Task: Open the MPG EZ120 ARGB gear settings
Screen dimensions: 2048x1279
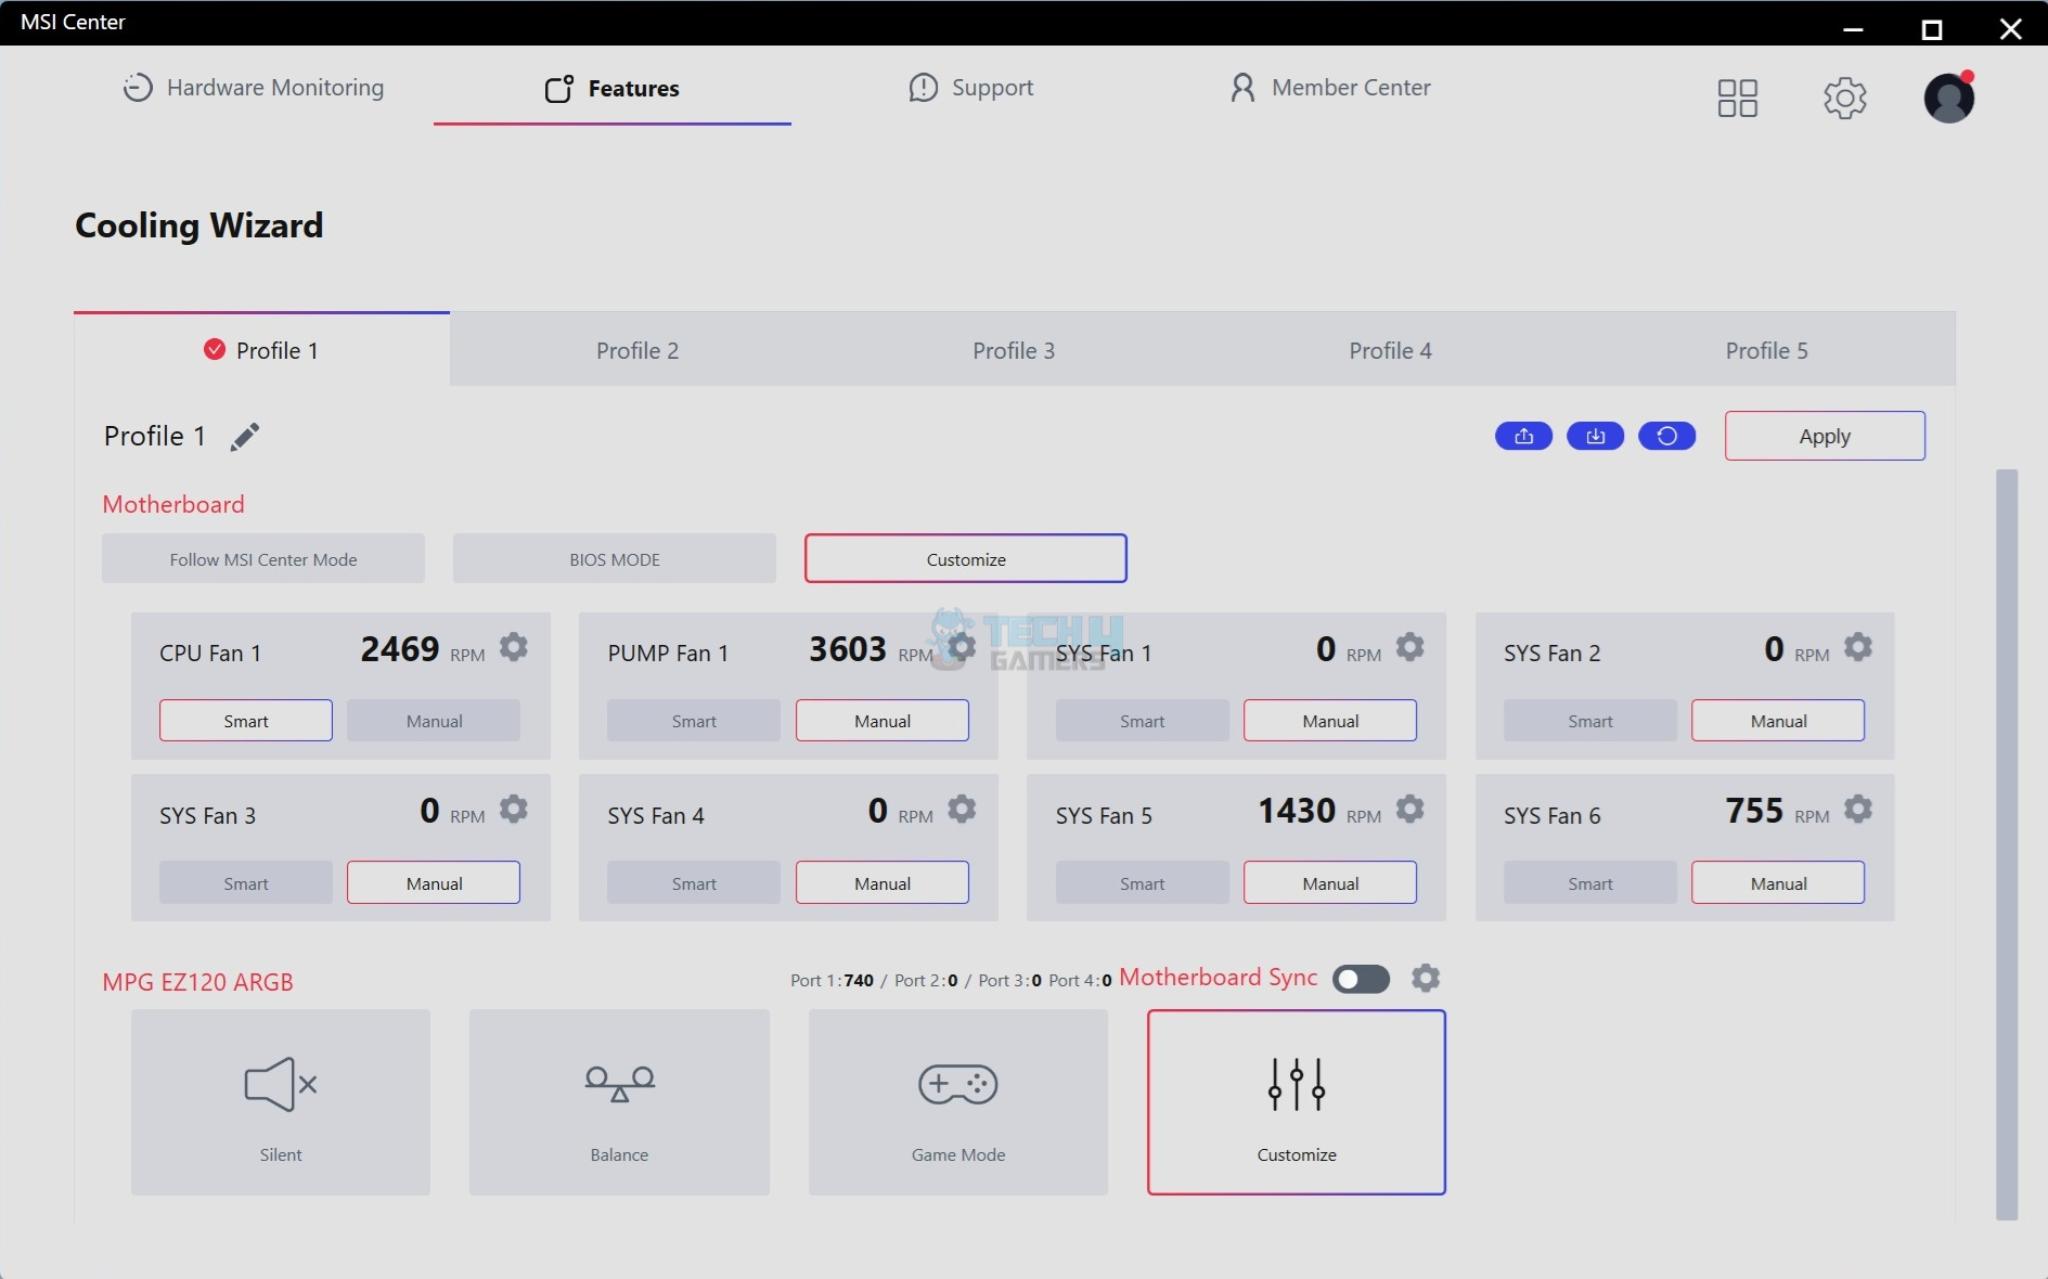Action: (x=1425, y=978)
